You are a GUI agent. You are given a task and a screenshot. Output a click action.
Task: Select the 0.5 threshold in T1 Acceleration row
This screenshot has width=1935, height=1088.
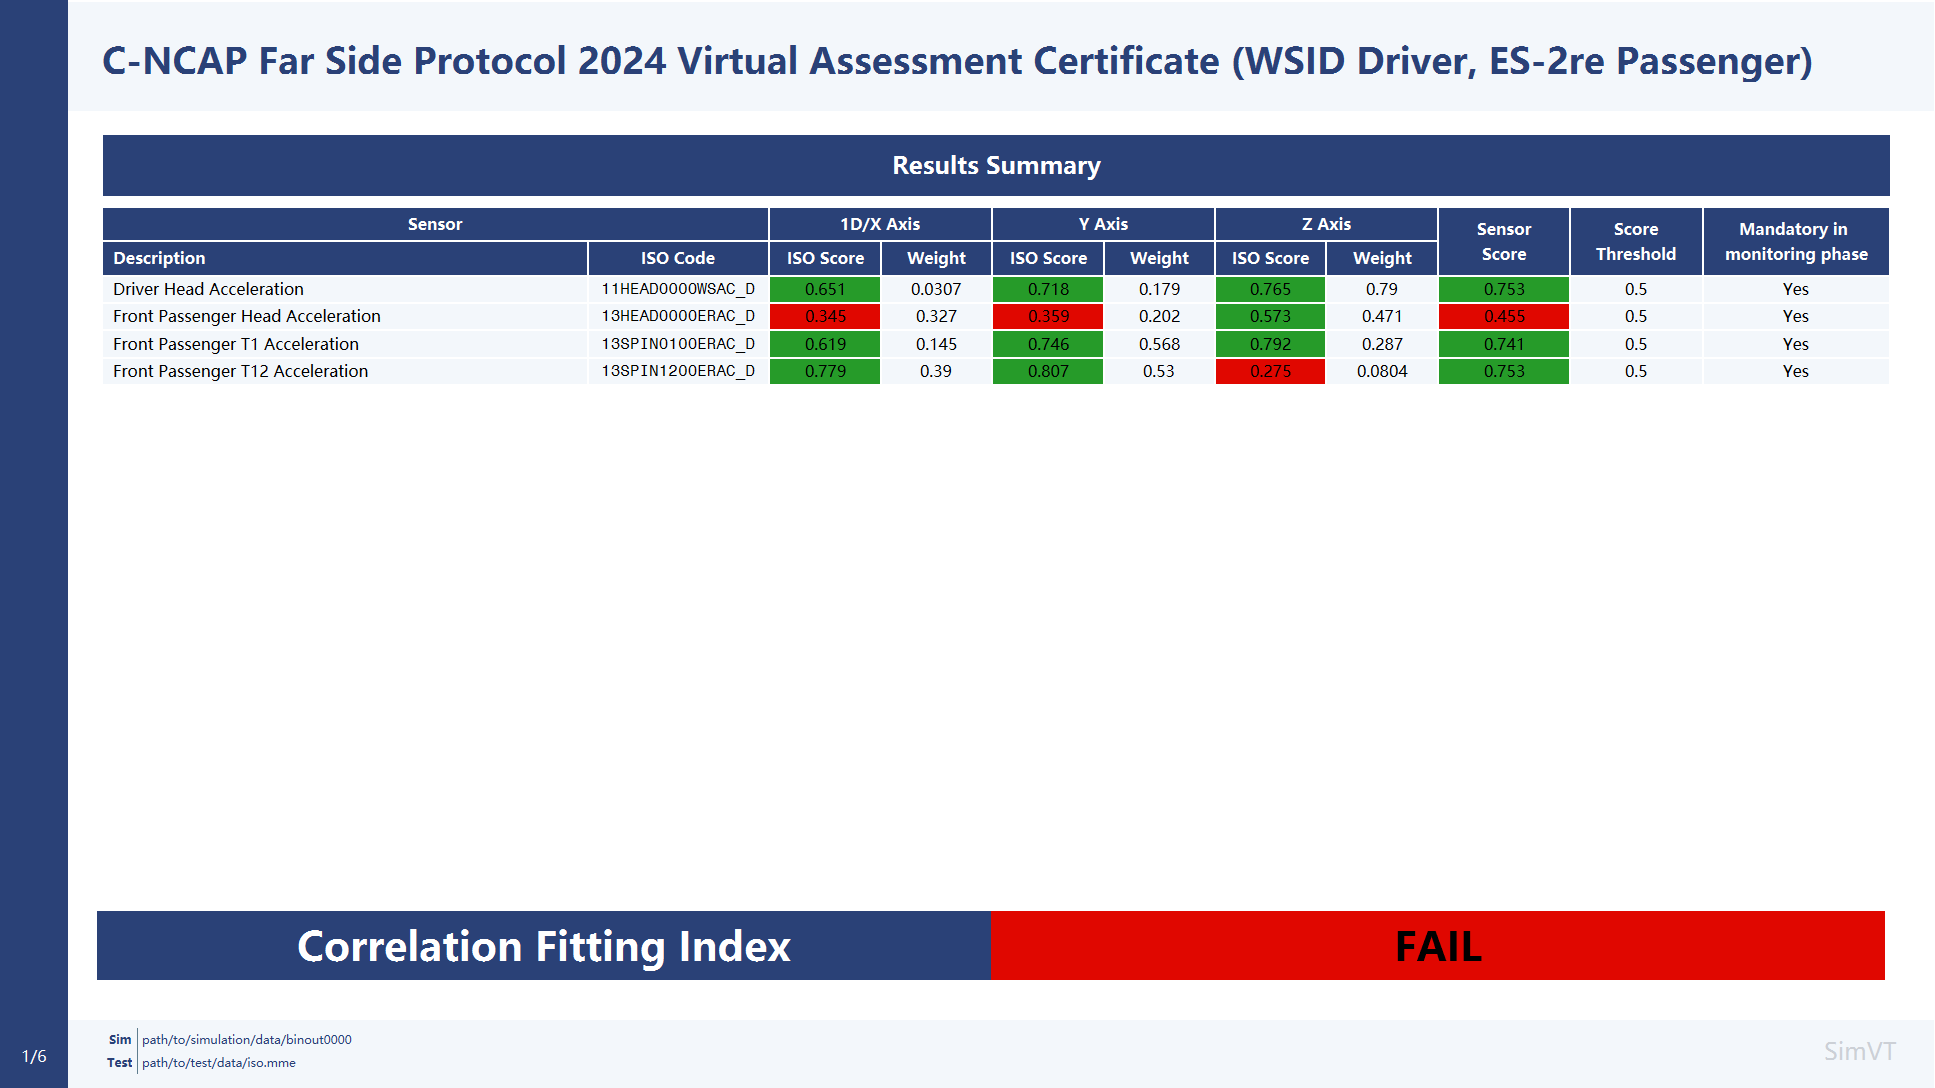1636,344
